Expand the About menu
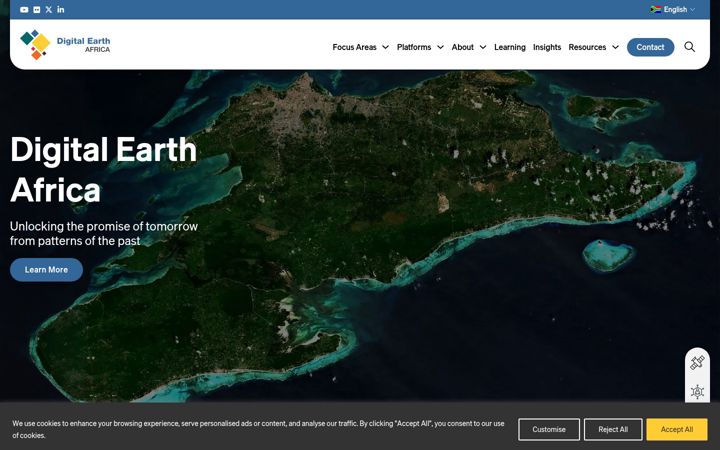The image size is (720, 450). [469, 47]
